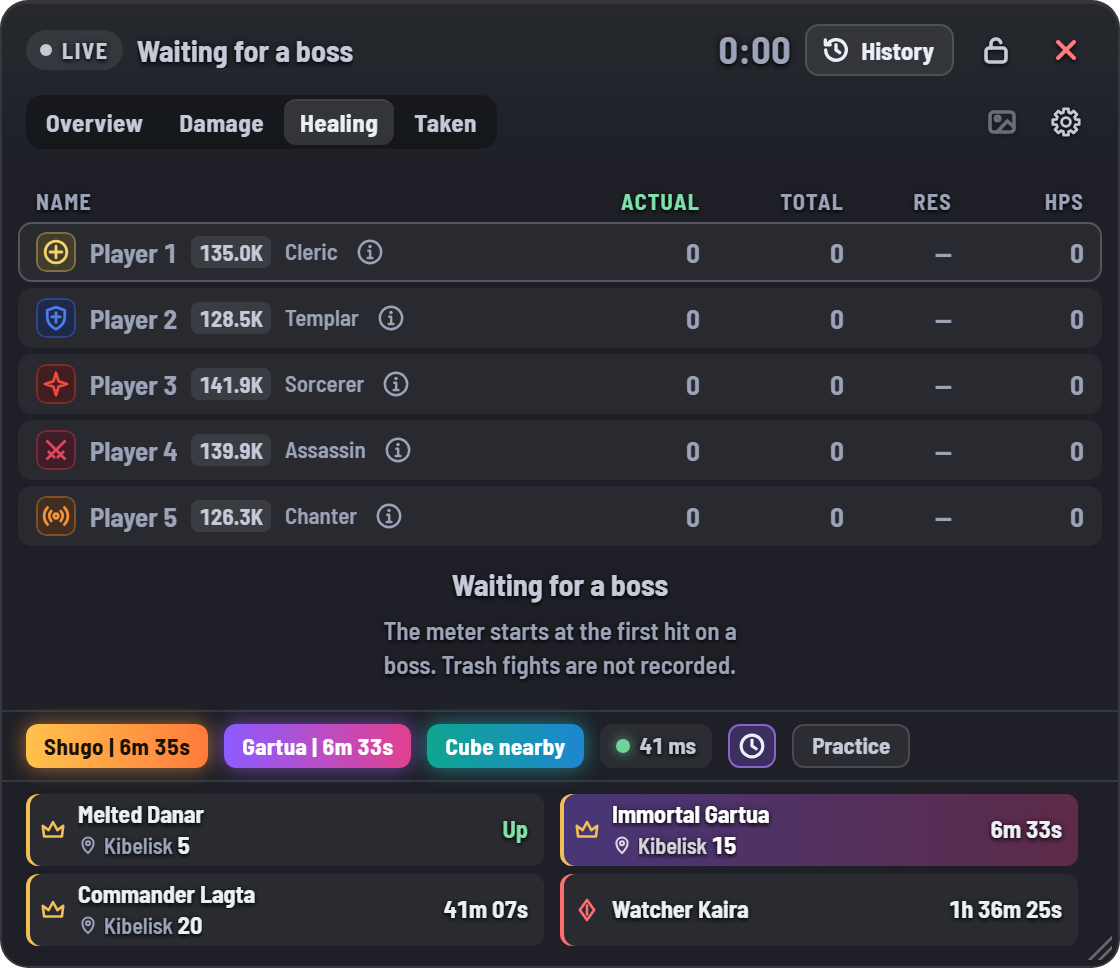Click the 1h 36m 25s respawn timer
Image resolution: width=1120 pixels, height=968 pixels.
[x=1005, y=909]
